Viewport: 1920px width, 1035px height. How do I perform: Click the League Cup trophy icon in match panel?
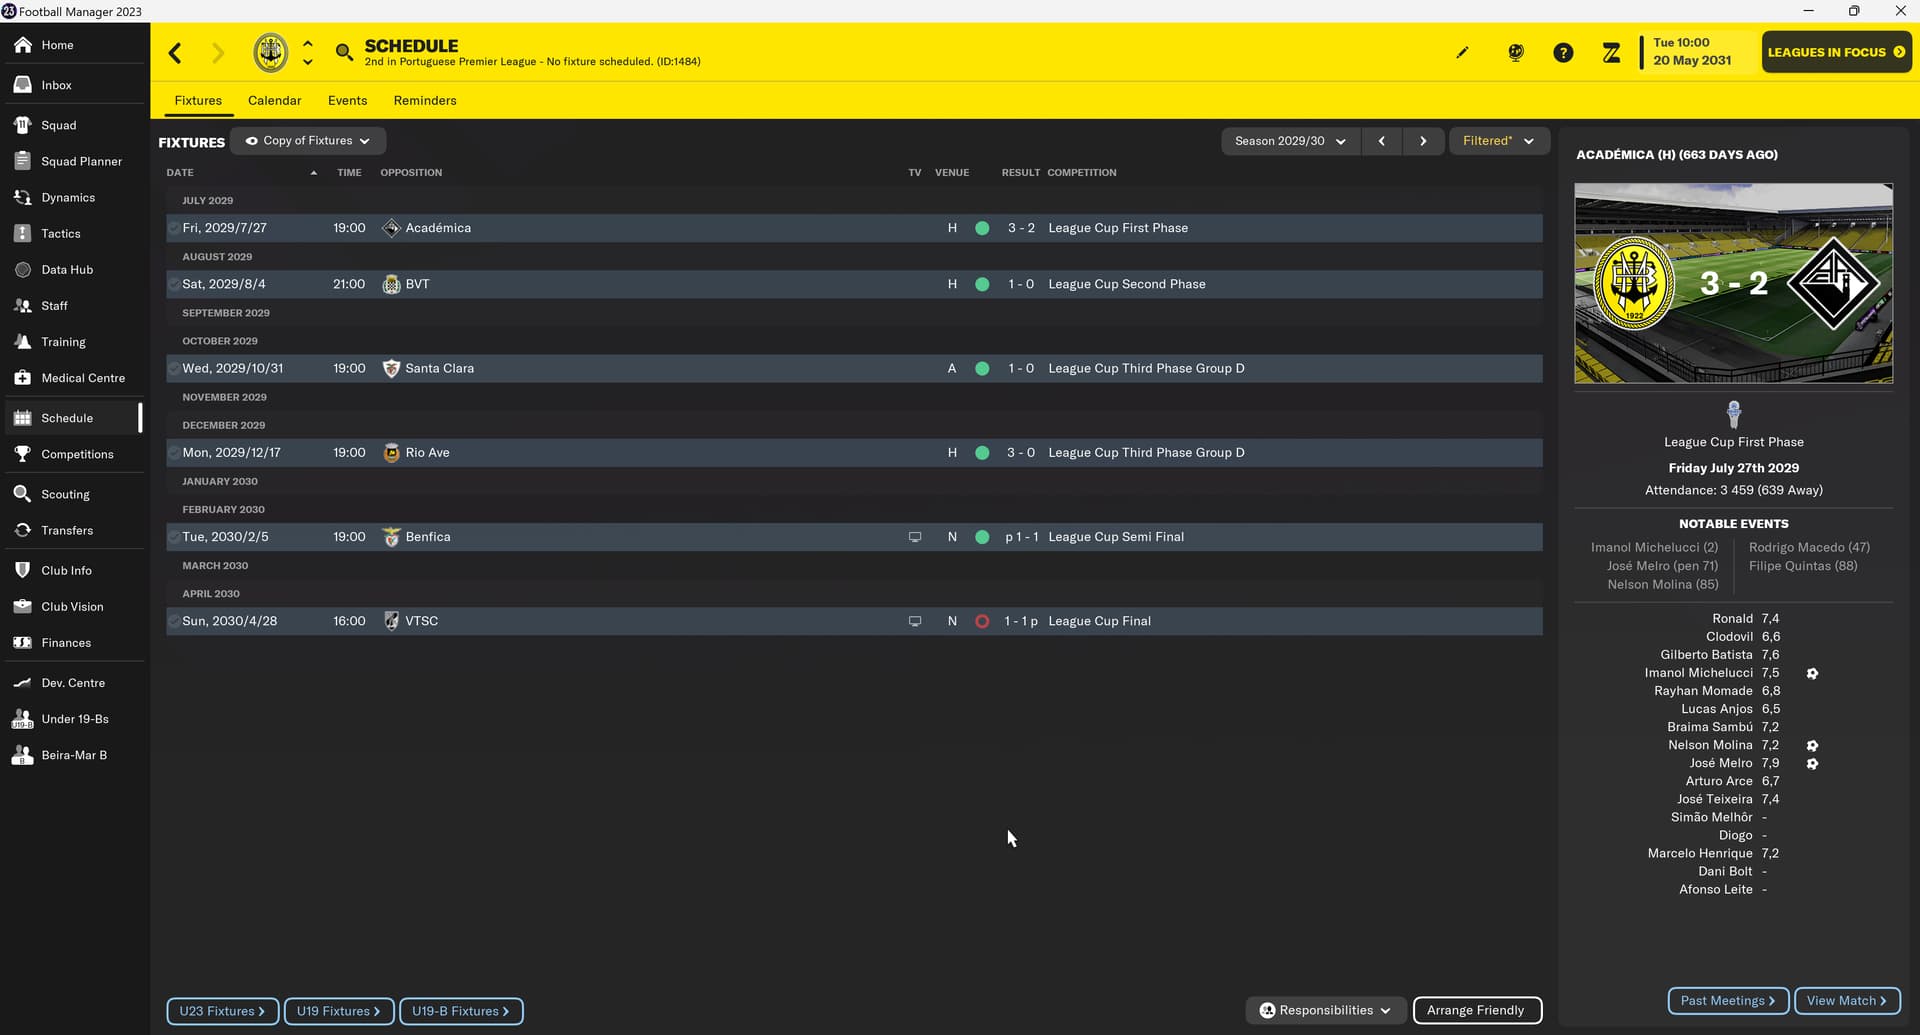point(1733,414)
